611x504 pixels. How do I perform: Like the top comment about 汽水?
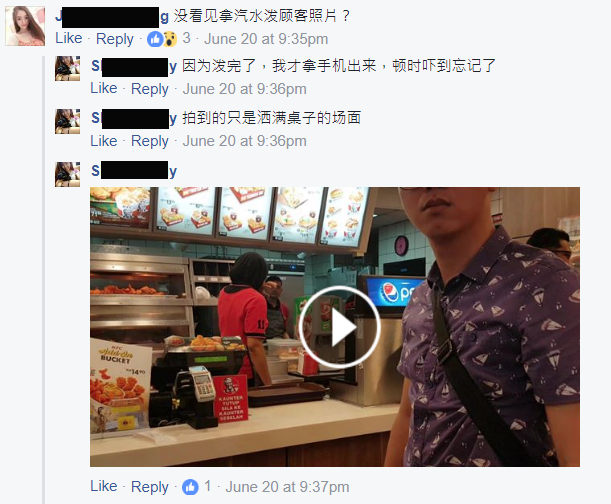(x=69, y=38)
